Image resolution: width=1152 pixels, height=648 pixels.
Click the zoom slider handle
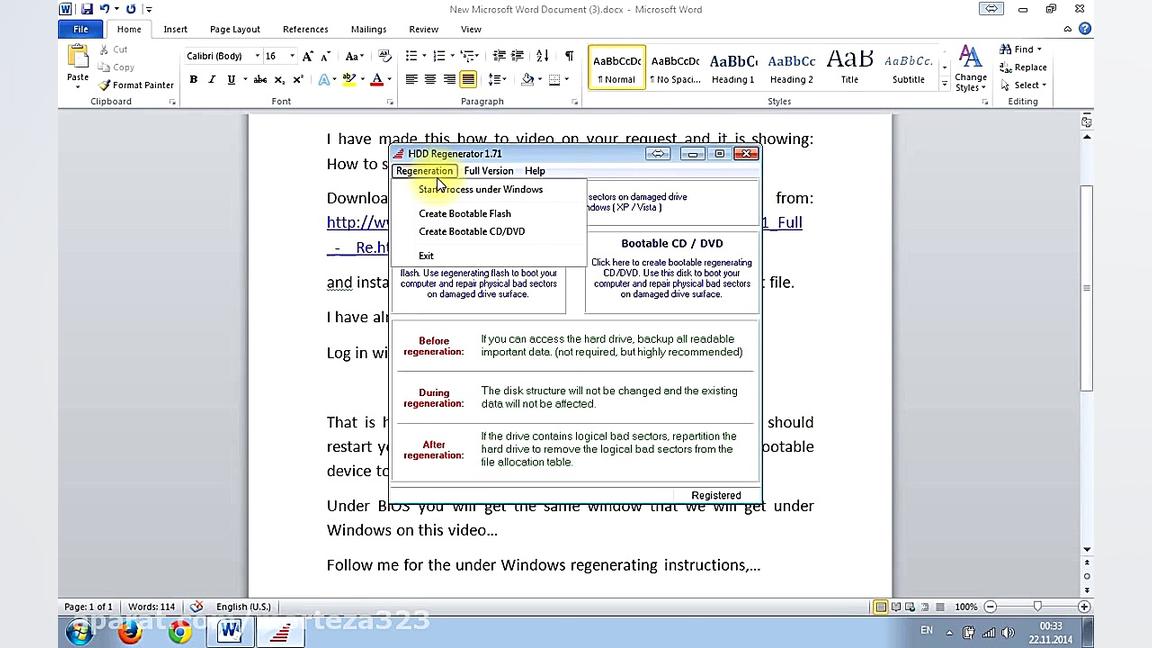(1037, 607)
